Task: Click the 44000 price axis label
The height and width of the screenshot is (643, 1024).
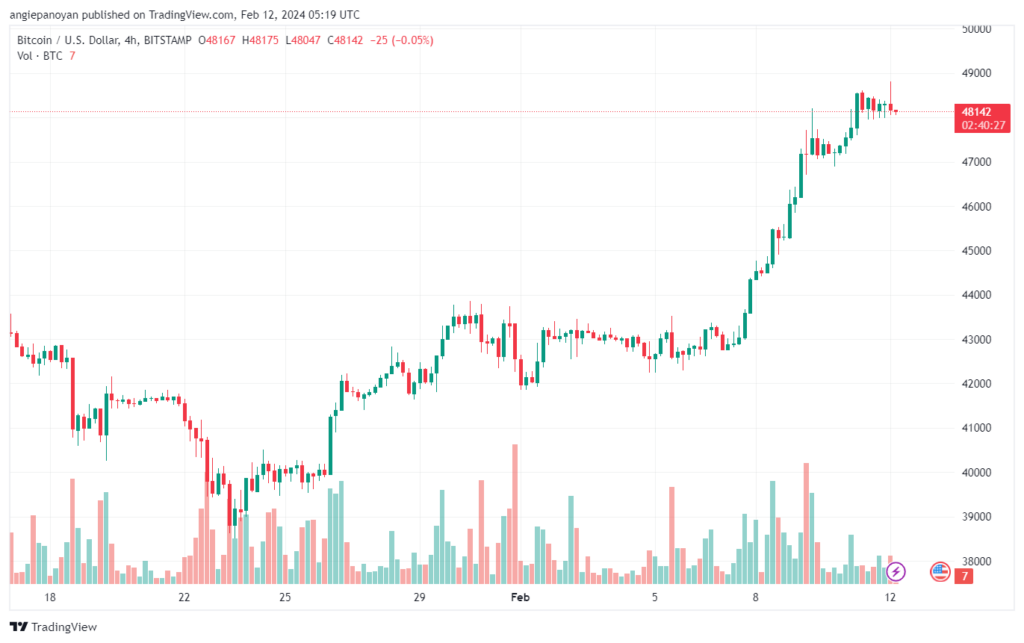Action: (975, 295)
